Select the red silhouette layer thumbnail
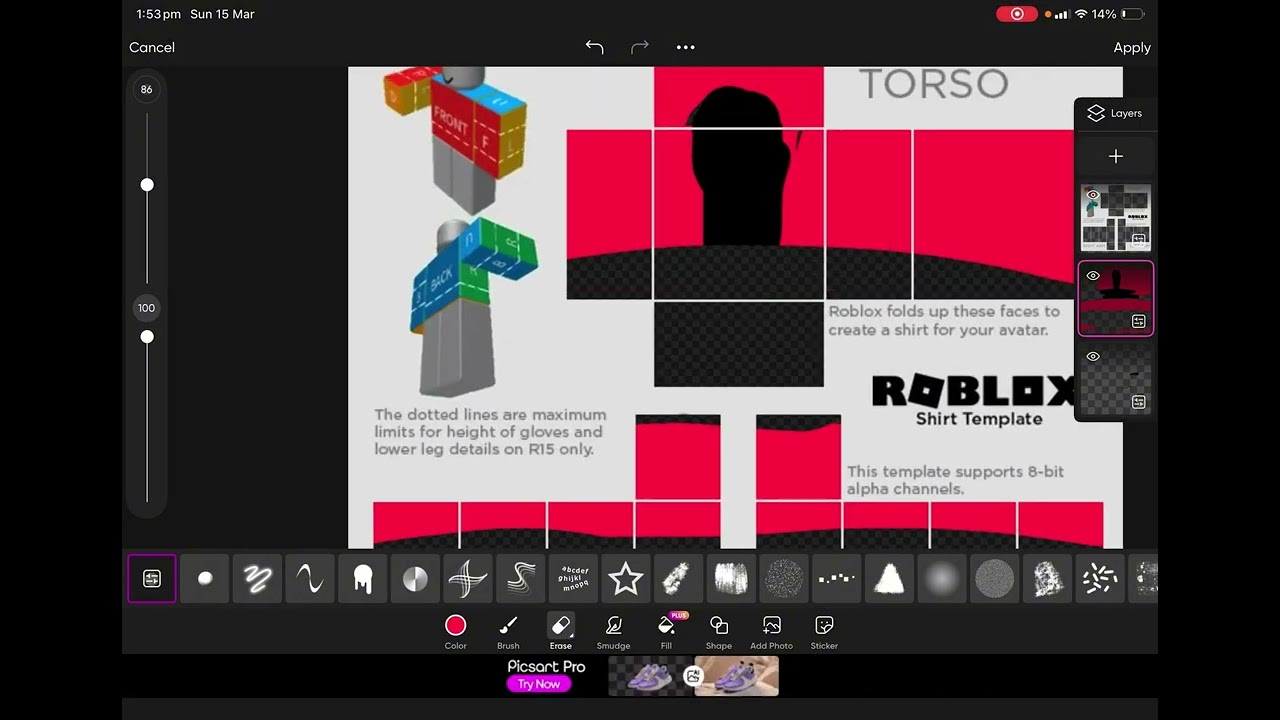The height and width of the screenshot is (720, 1280). 1116,298
